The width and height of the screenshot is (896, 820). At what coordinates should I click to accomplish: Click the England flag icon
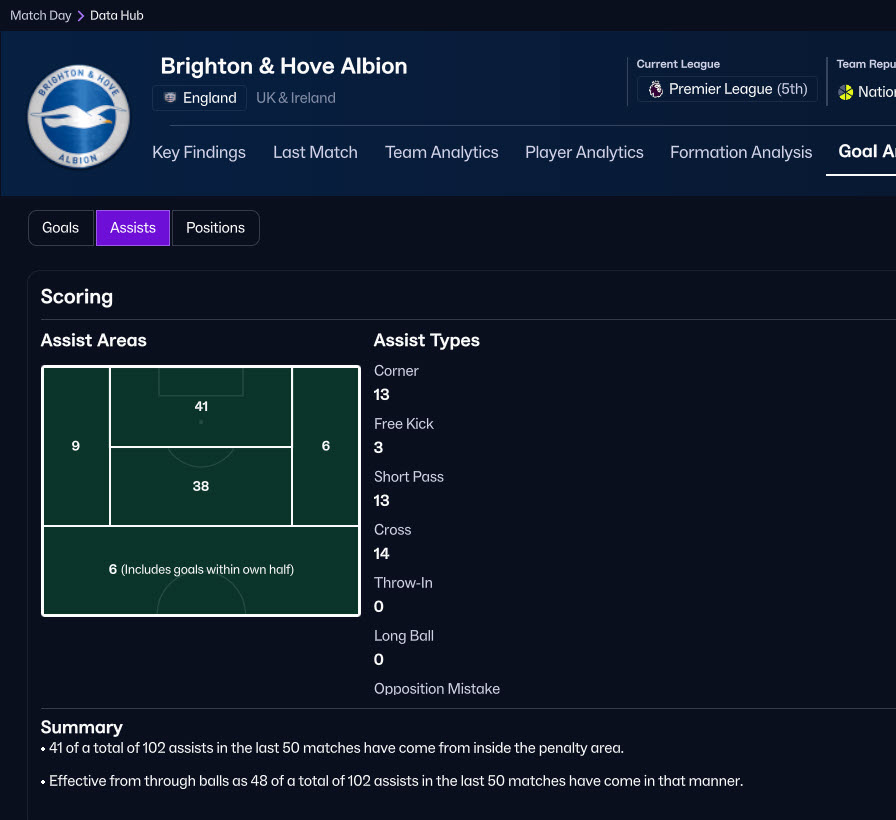(170, 98)
